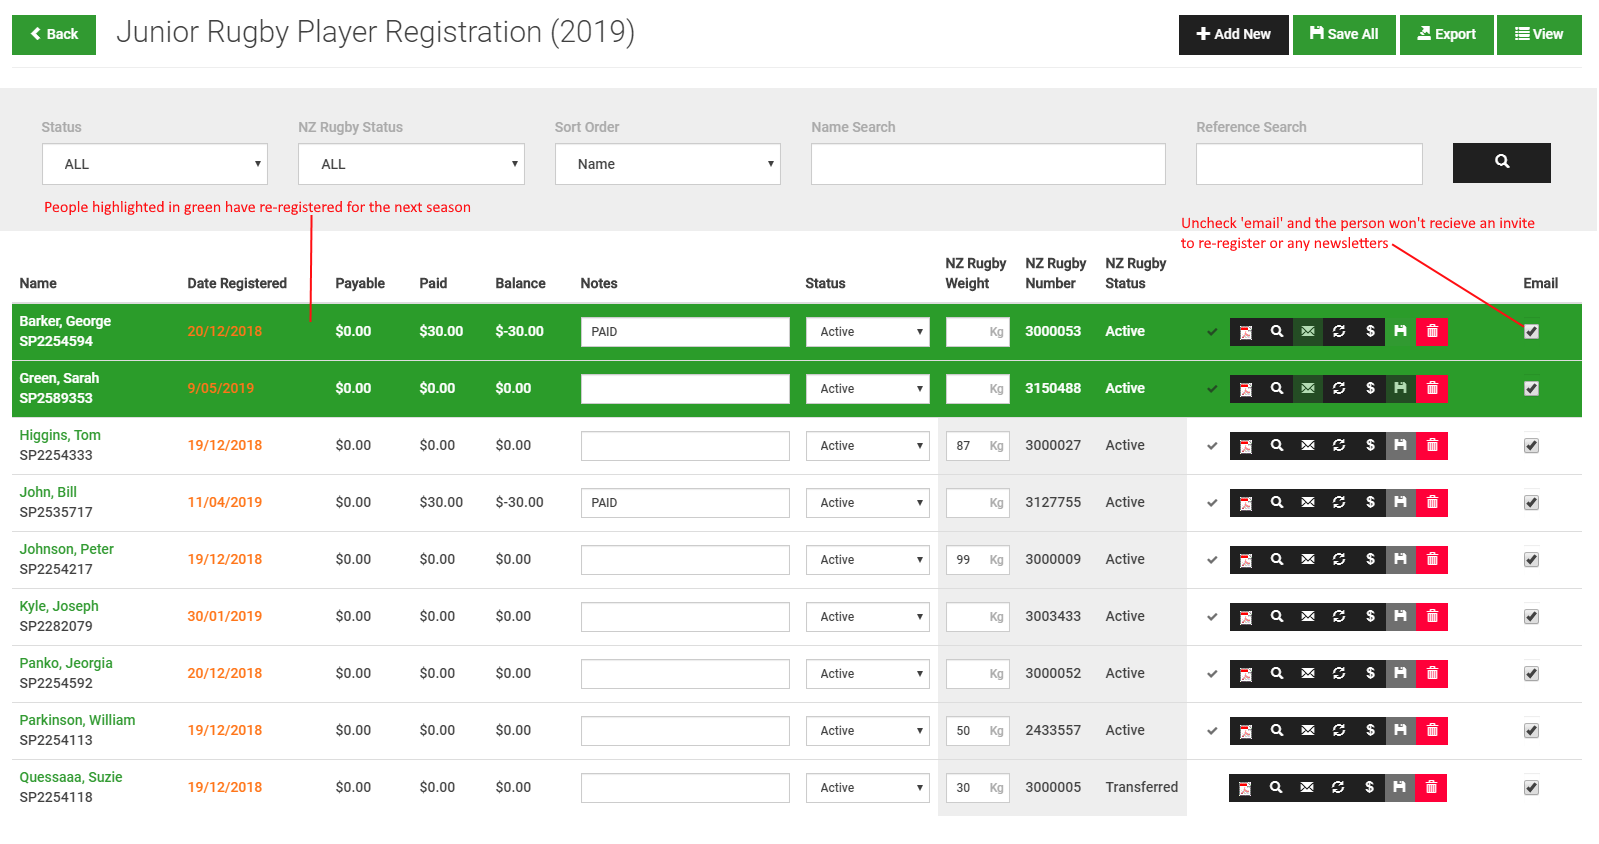Image resolution: width=1599 pixels, height=844 pixels.
Task: Open Status dropdown for Kyle, Joseph
Action: [x=868, y=617]
